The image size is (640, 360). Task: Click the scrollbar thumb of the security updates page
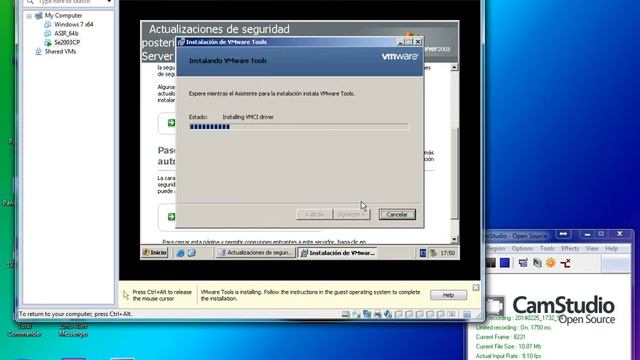[454, 173]
